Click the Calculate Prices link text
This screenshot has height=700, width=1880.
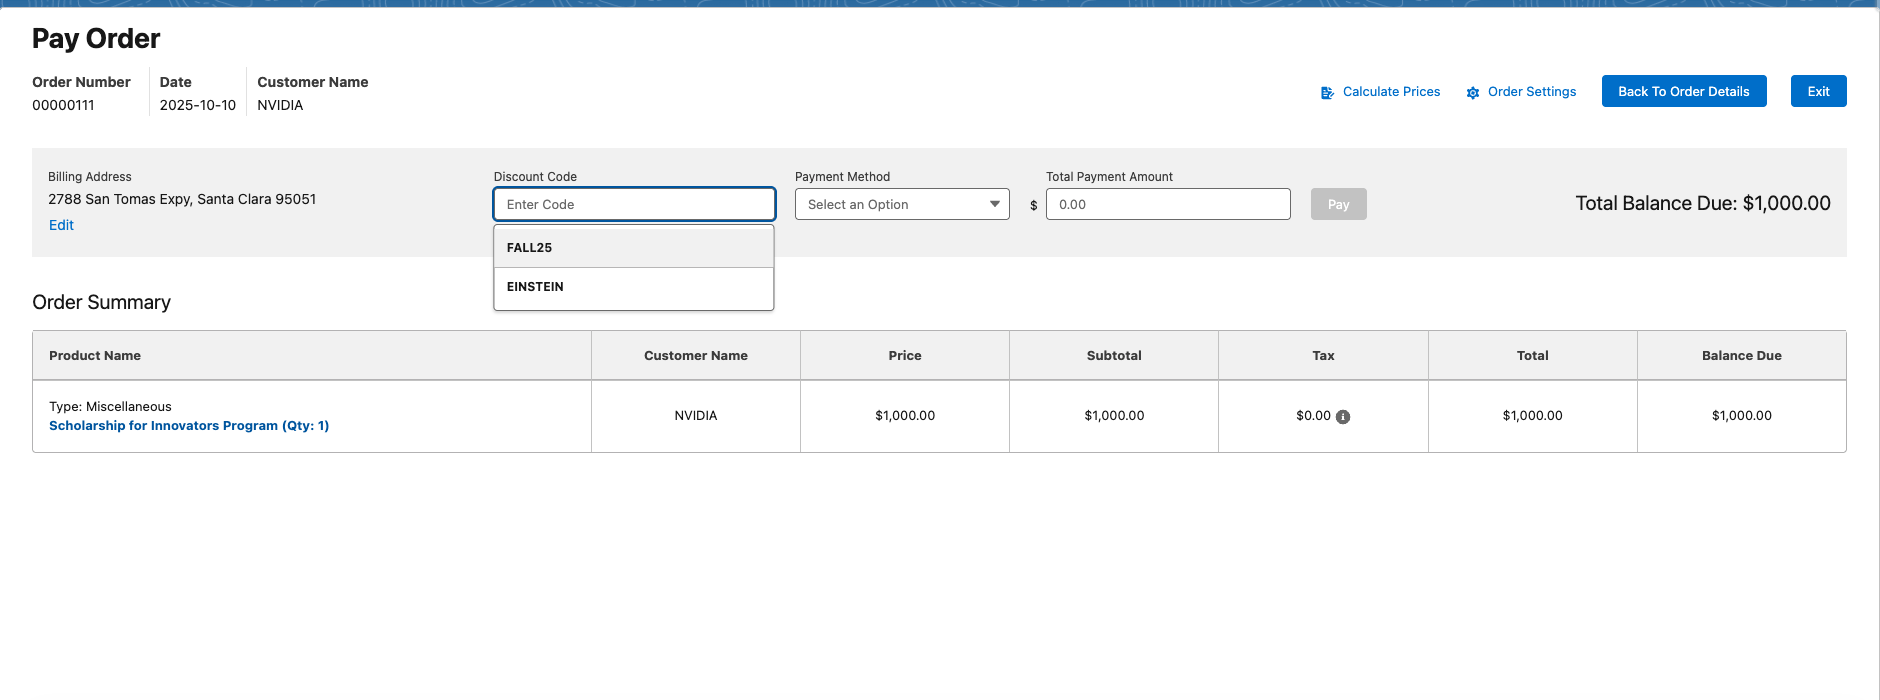point(1391,91)
